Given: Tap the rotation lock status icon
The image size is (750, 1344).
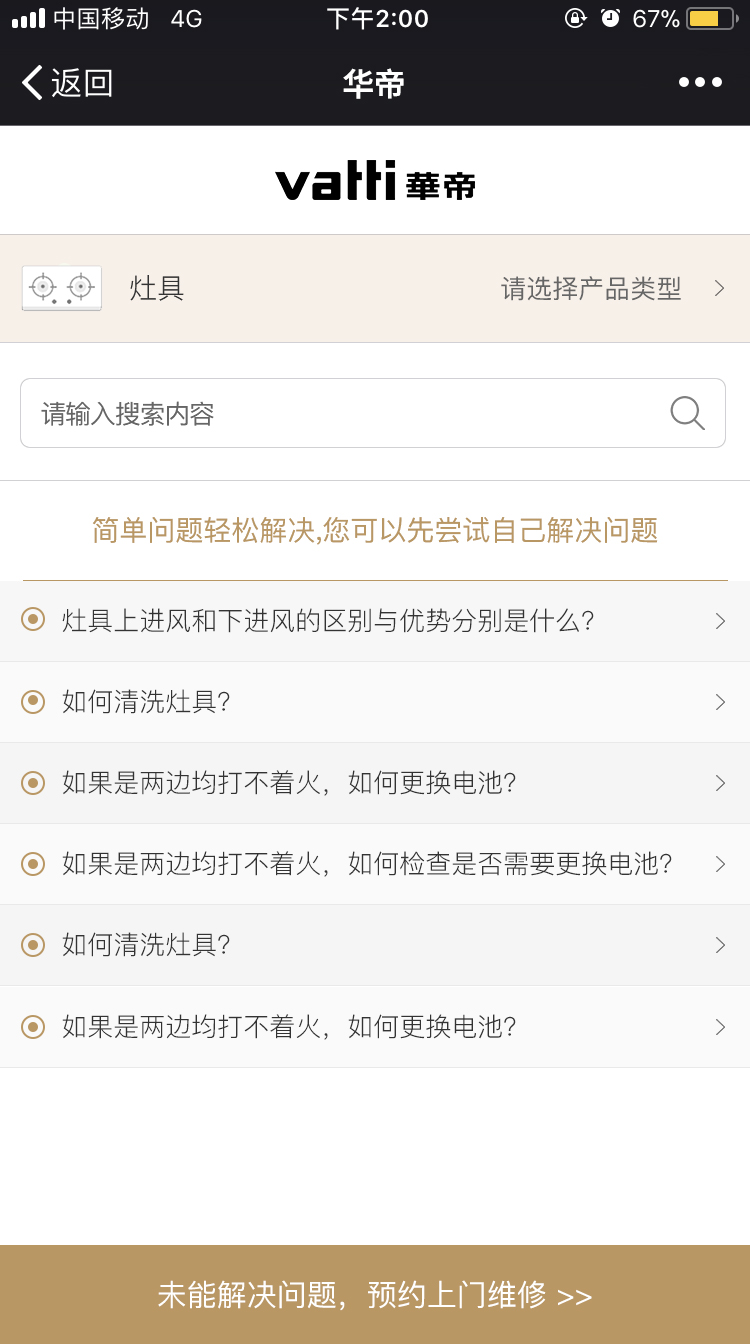Looking at the screenshot, I should pos(575,19).
